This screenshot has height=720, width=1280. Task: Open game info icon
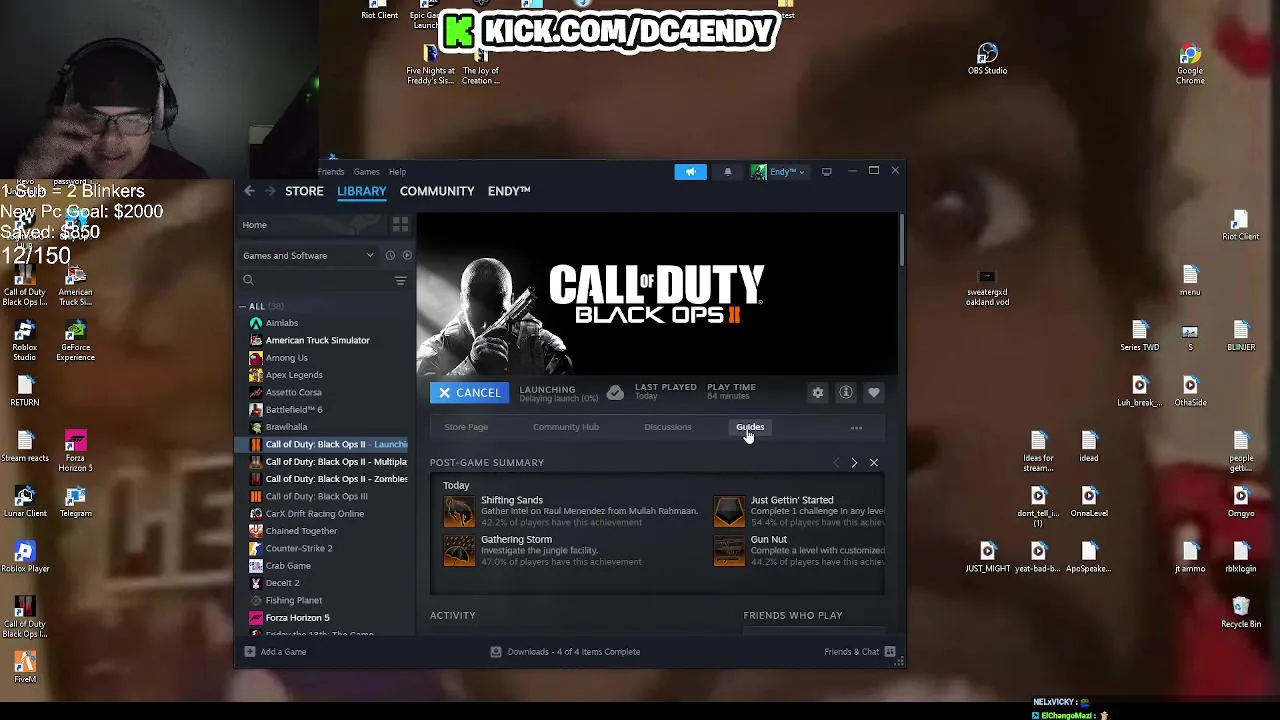846,393
